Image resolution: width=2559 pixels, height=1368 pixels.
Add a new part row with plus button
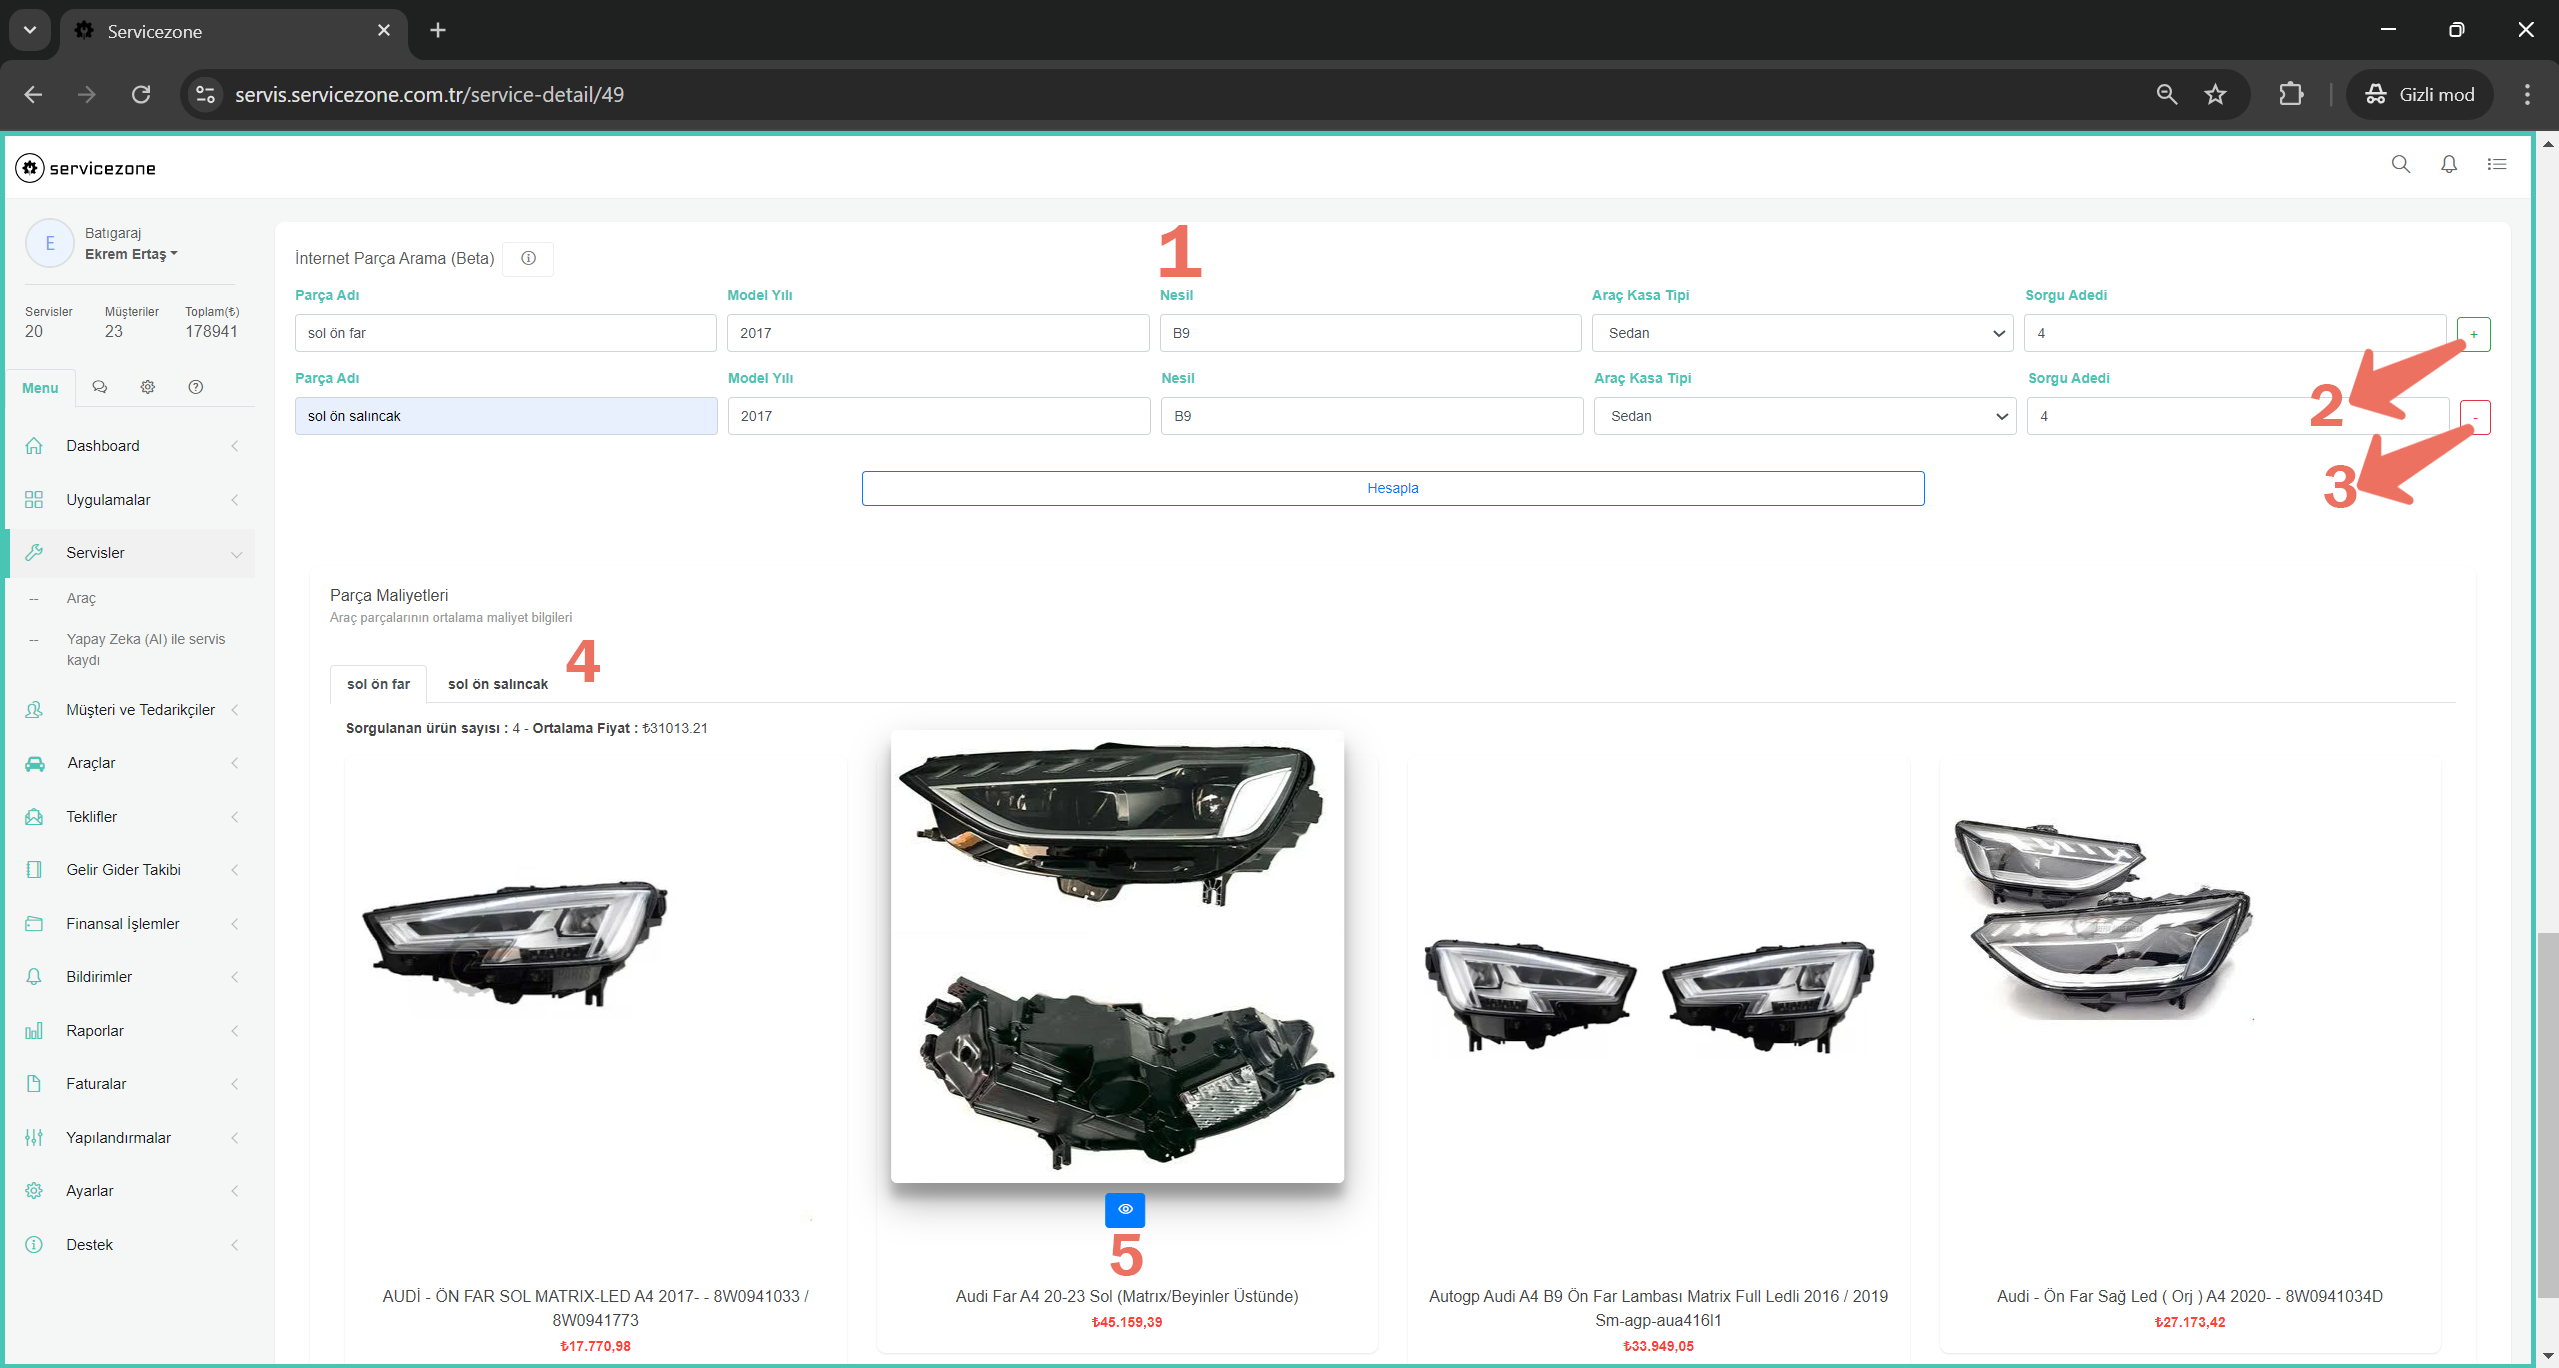coord(2474,334)
